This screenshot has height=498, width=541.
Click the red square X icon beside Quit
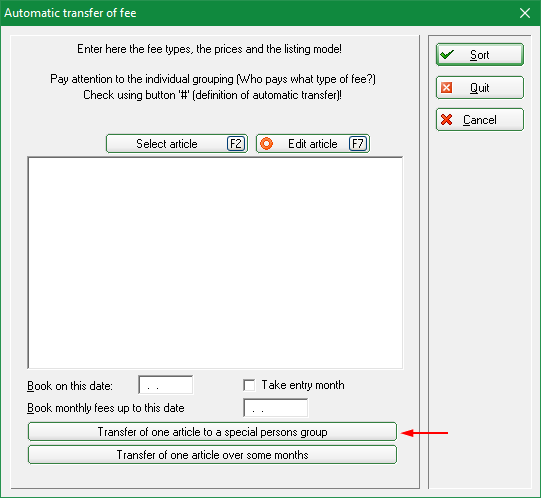(446, 88)
